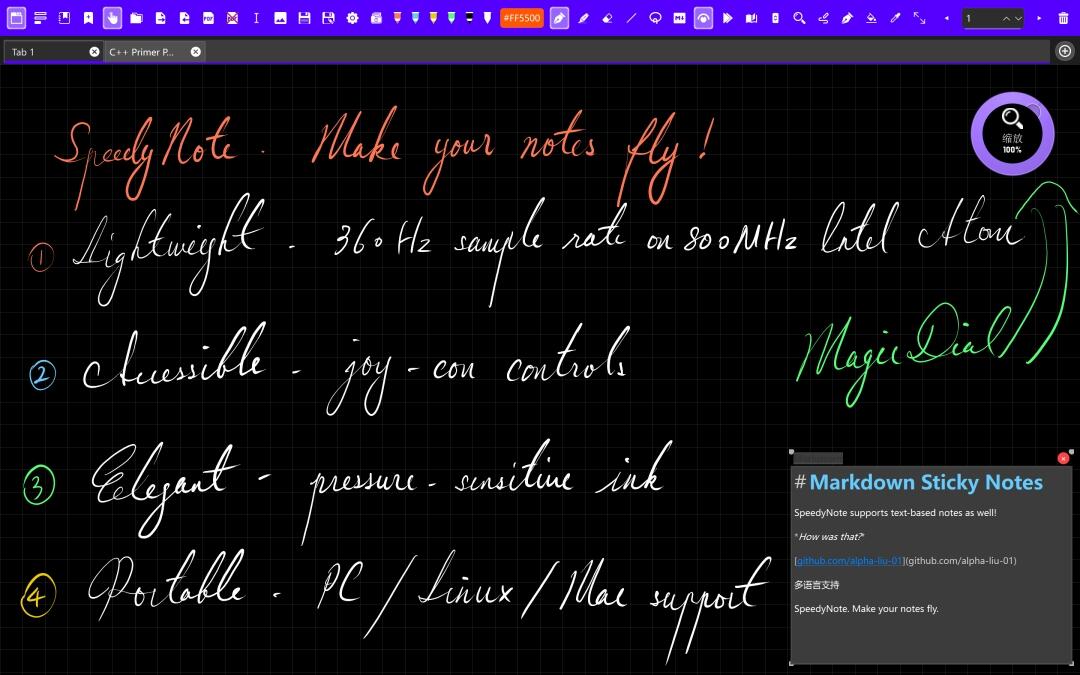Image resolution: width=1080 pixels, height=675 pixels.
Task: Open the settings gear
Action: [x=352, y=18]
